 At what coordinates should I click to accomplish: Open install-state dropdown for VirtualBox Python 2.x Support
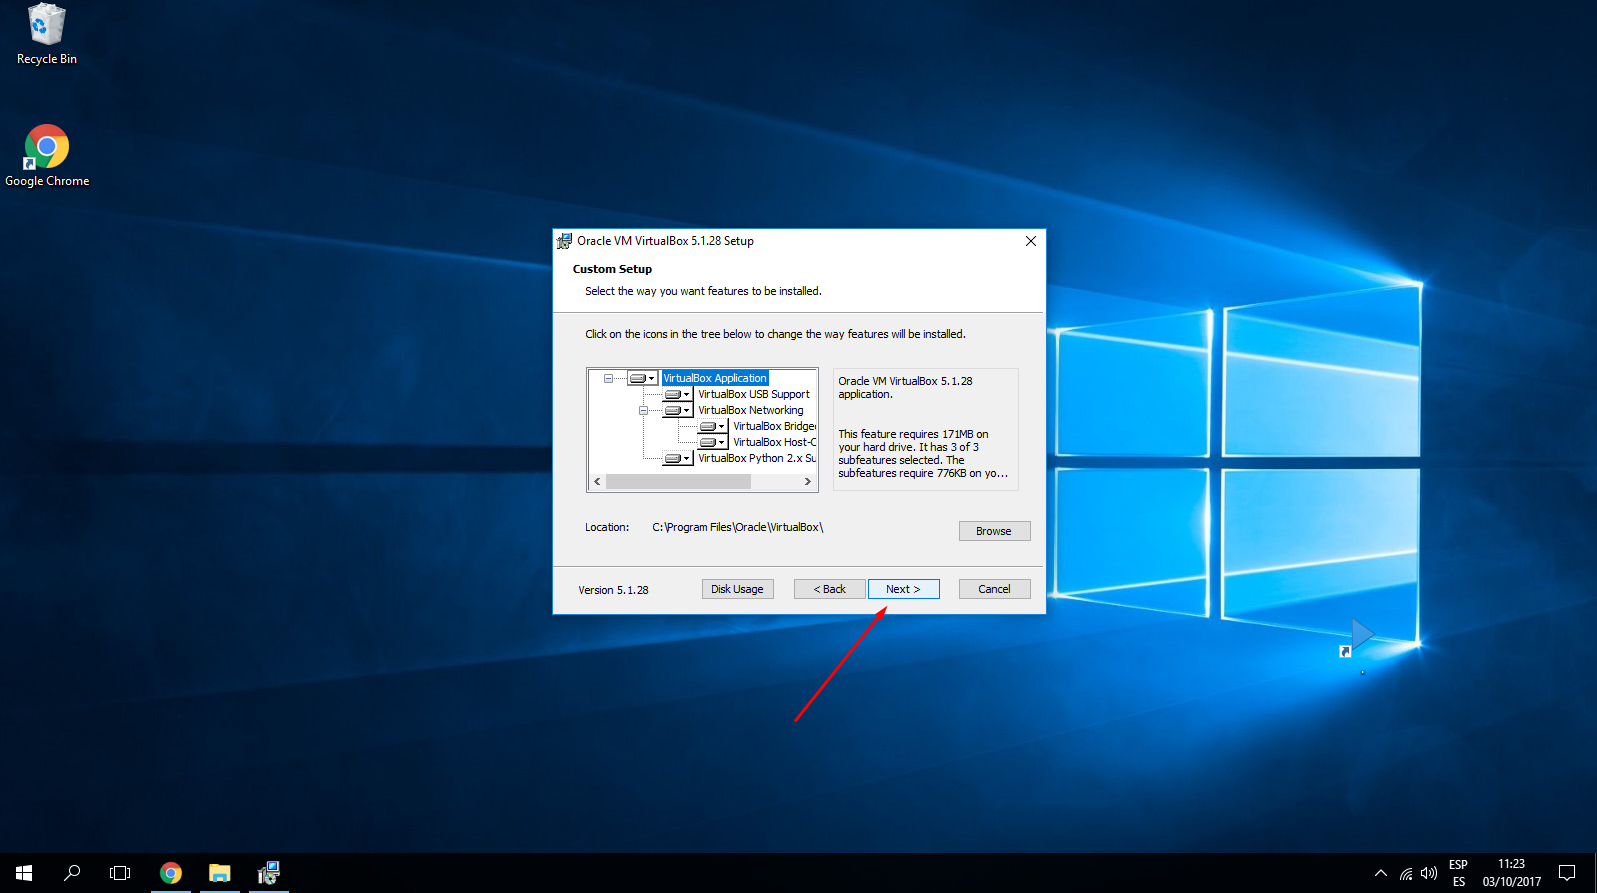coord(677,458)
